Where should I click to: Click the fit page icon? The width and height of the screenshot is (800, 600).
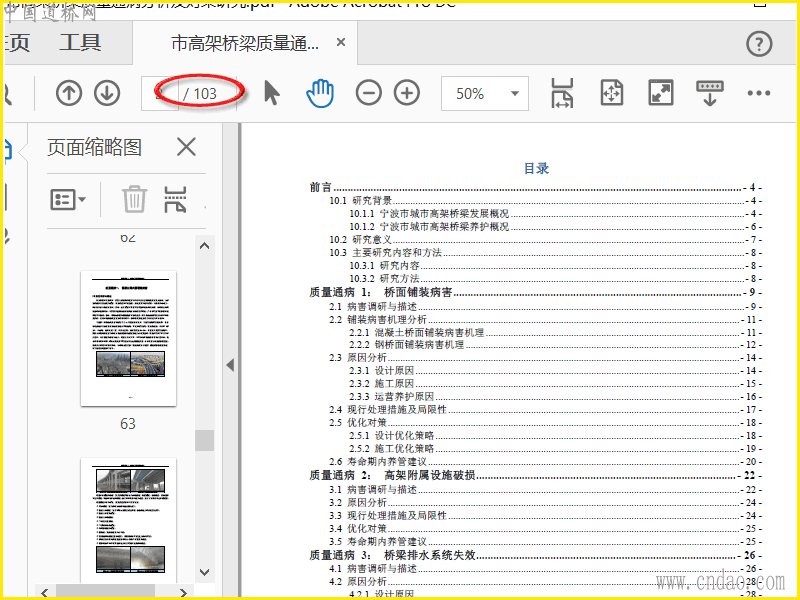point(612,93)
